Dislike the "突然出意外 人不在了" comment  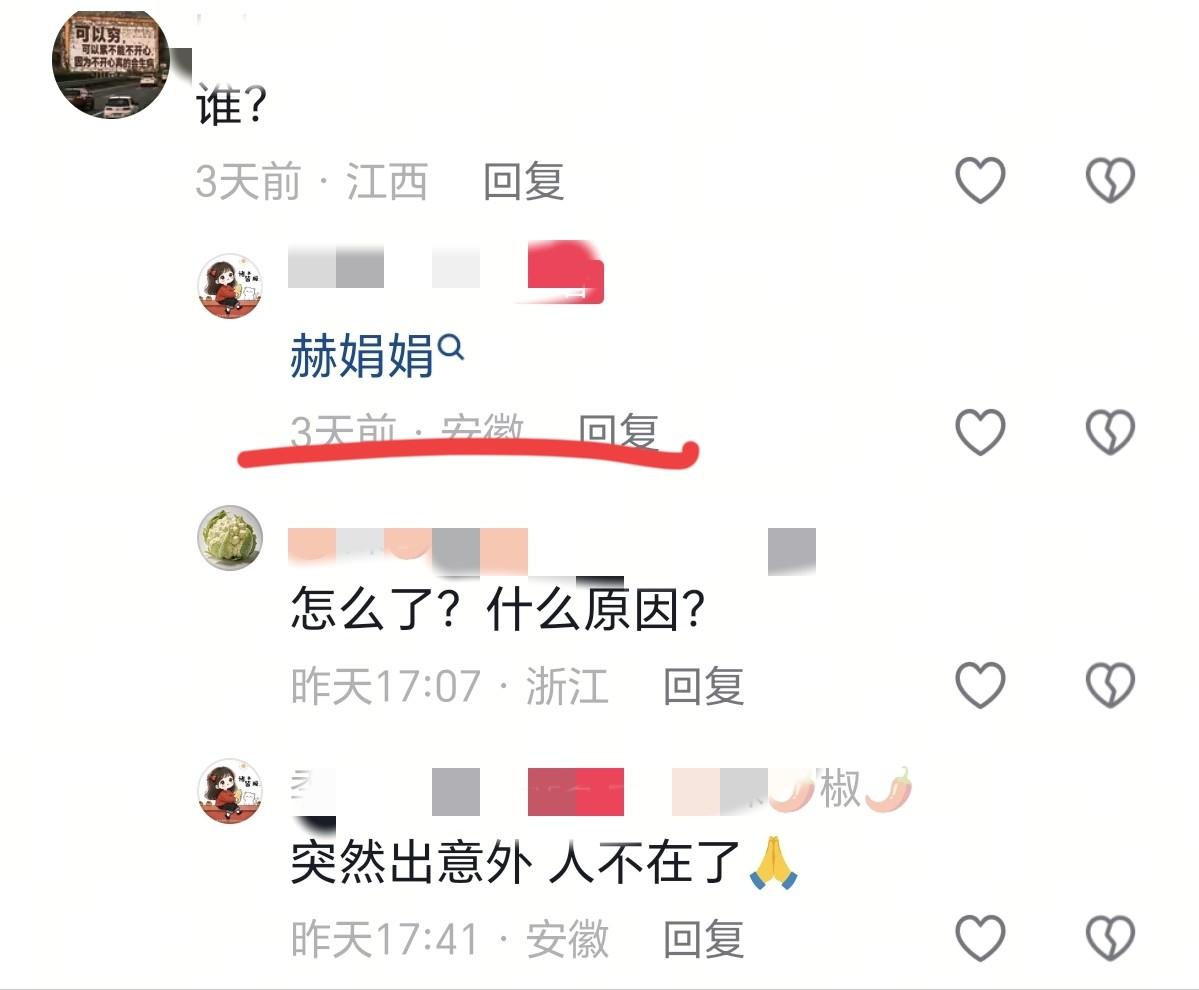point(1110,938)
